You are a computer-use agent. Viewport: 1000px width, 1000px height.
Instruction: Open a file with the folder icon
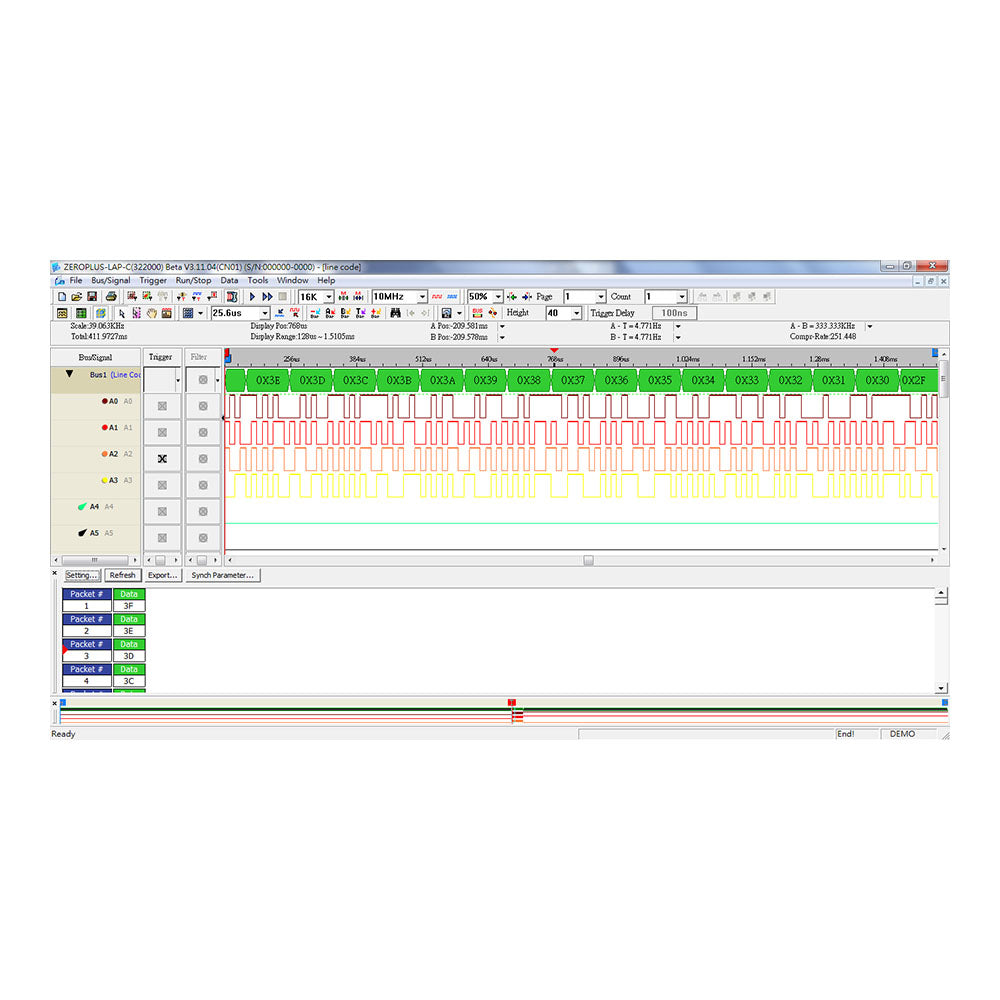[x=77, y=297]
